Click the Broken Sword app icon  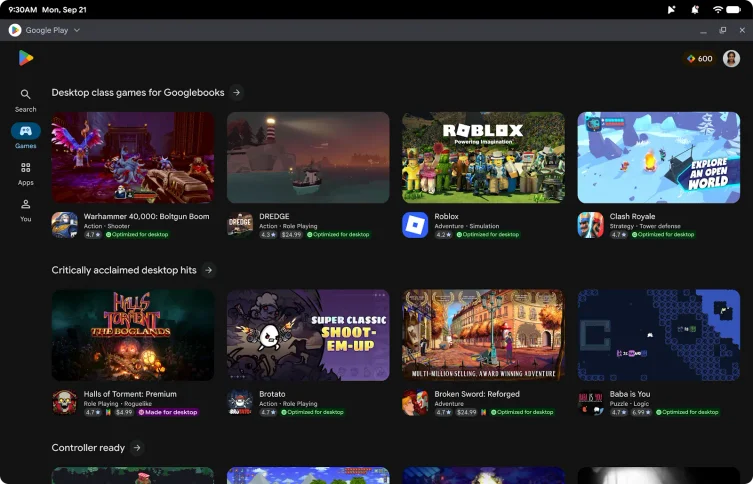pyautogui.click(x=415, y=402)
